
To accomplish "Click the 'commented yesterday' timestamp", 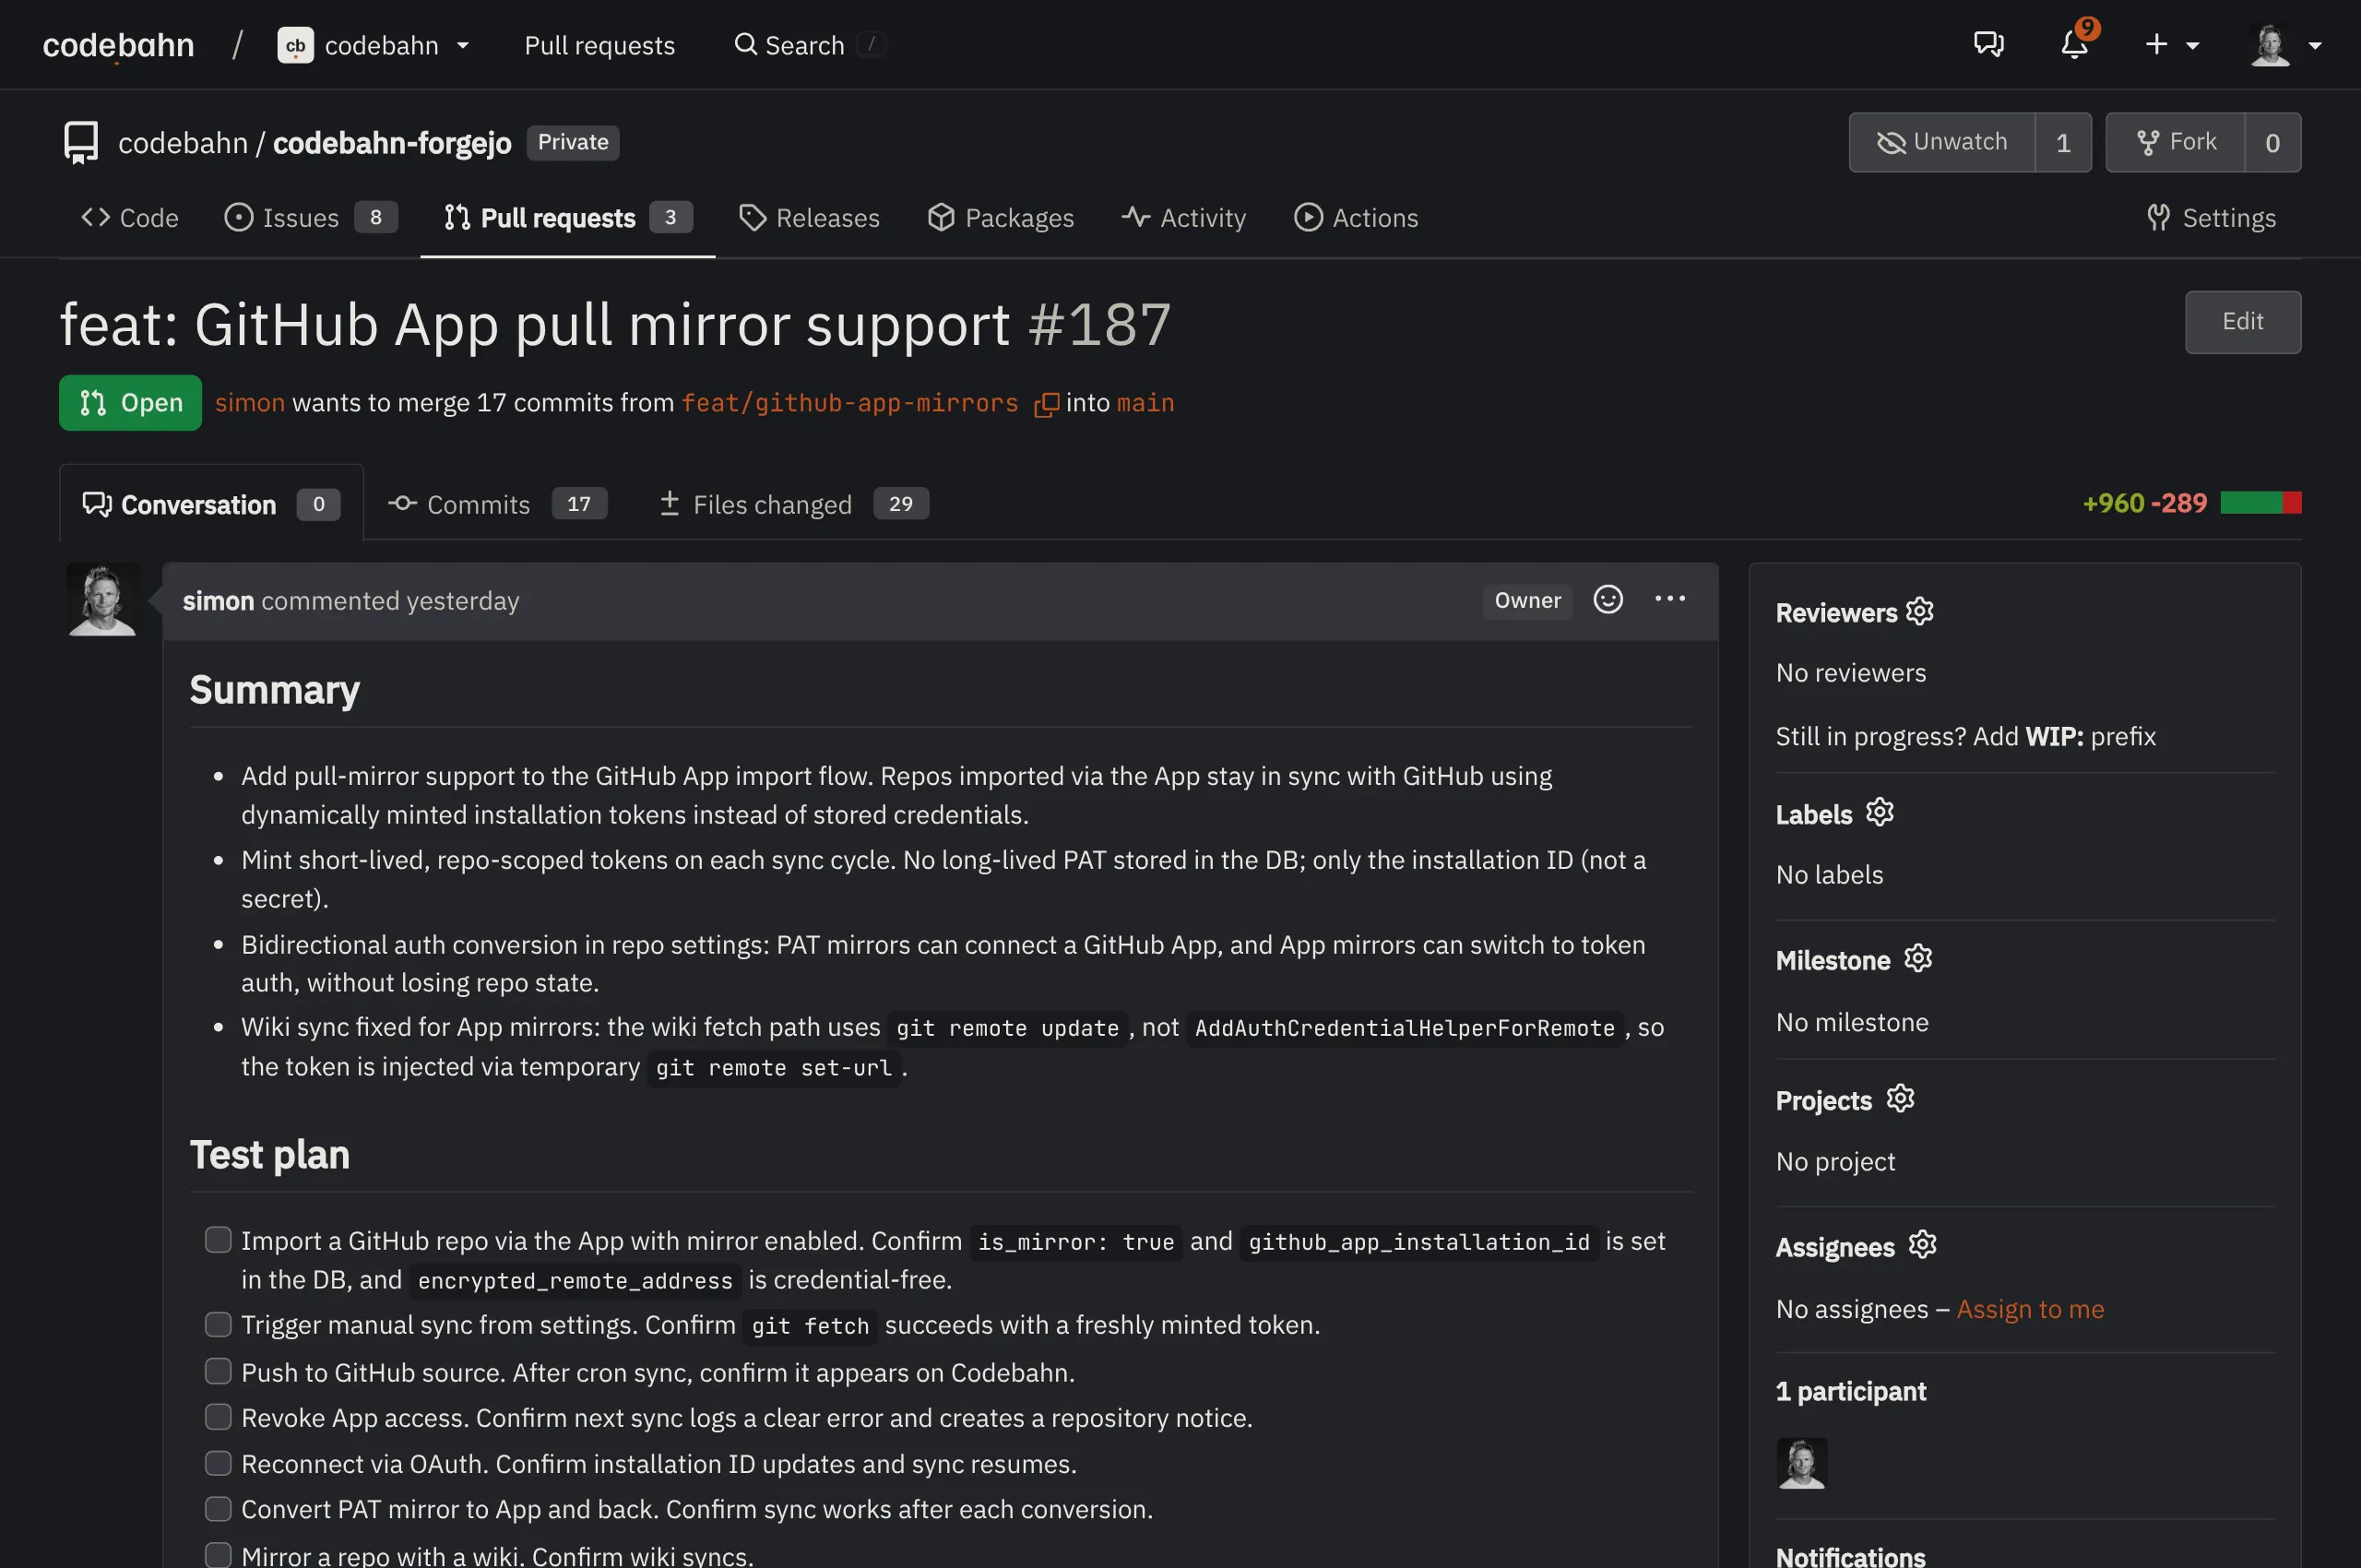I will [x=390, y=600].
